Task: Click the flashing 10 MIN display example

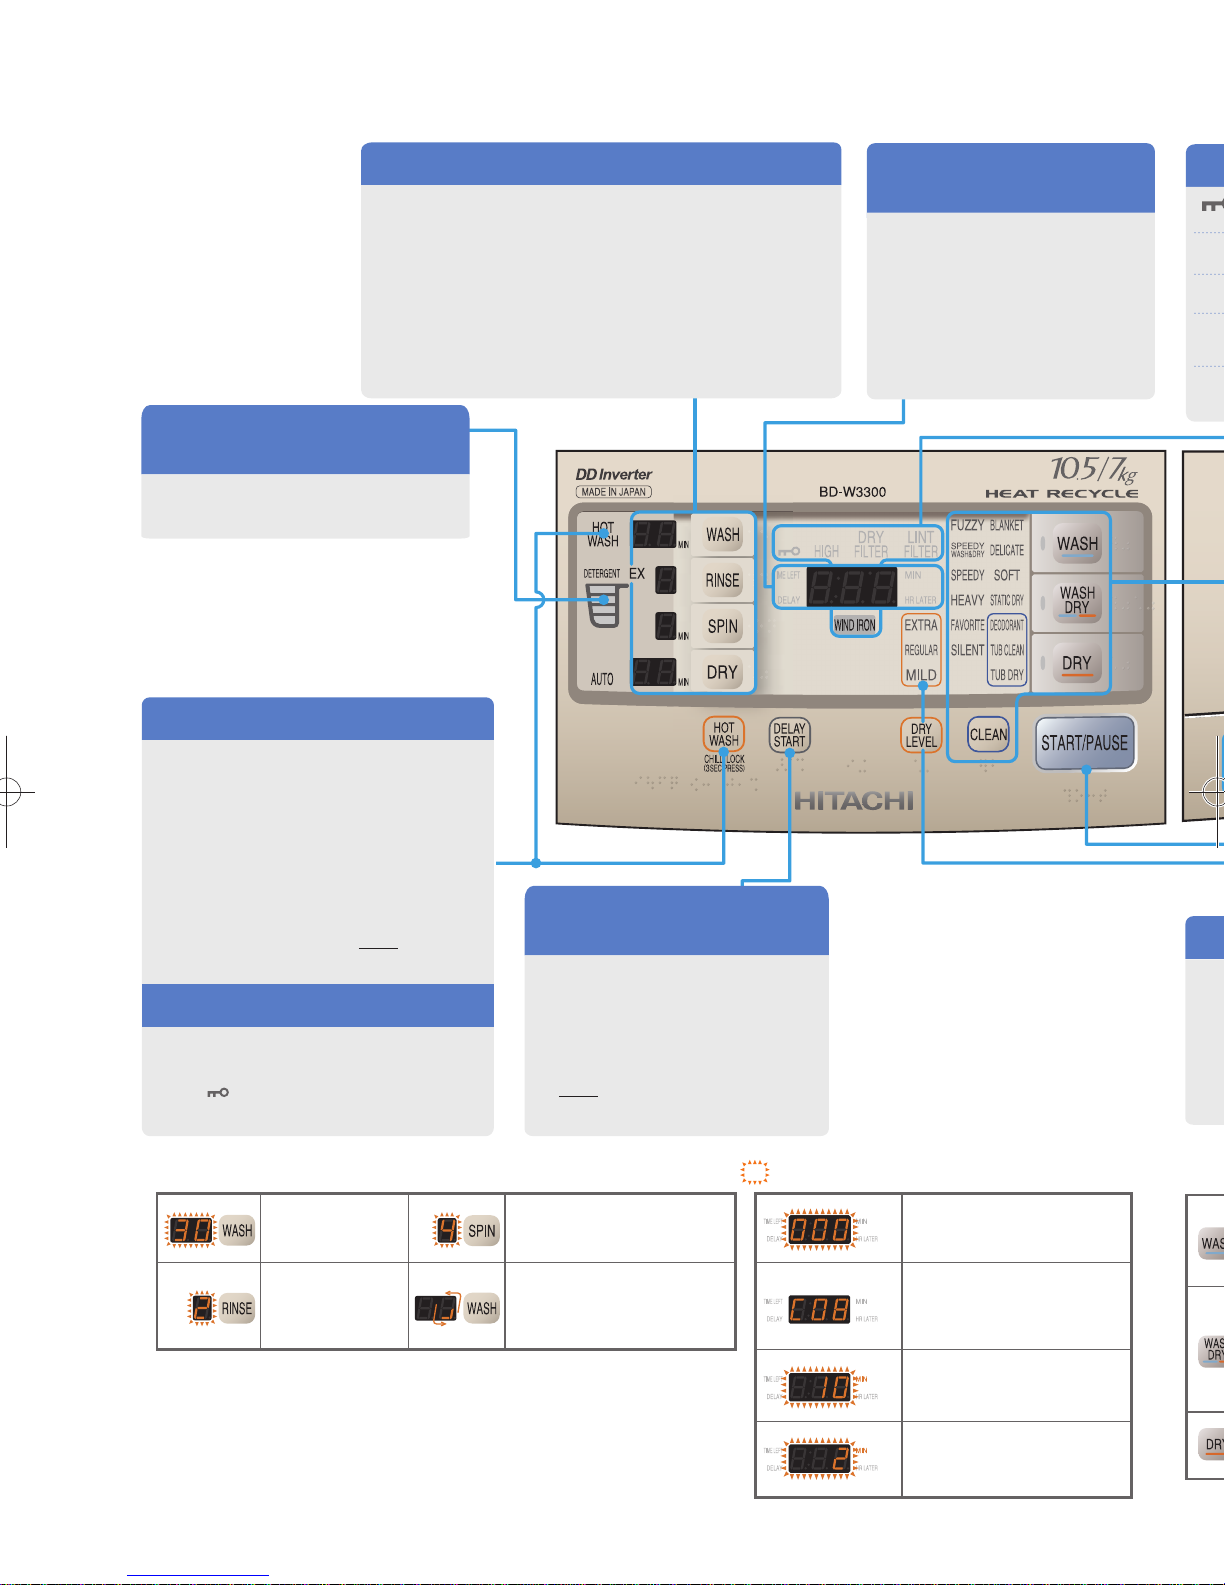Action: (x=820, y=1387)
